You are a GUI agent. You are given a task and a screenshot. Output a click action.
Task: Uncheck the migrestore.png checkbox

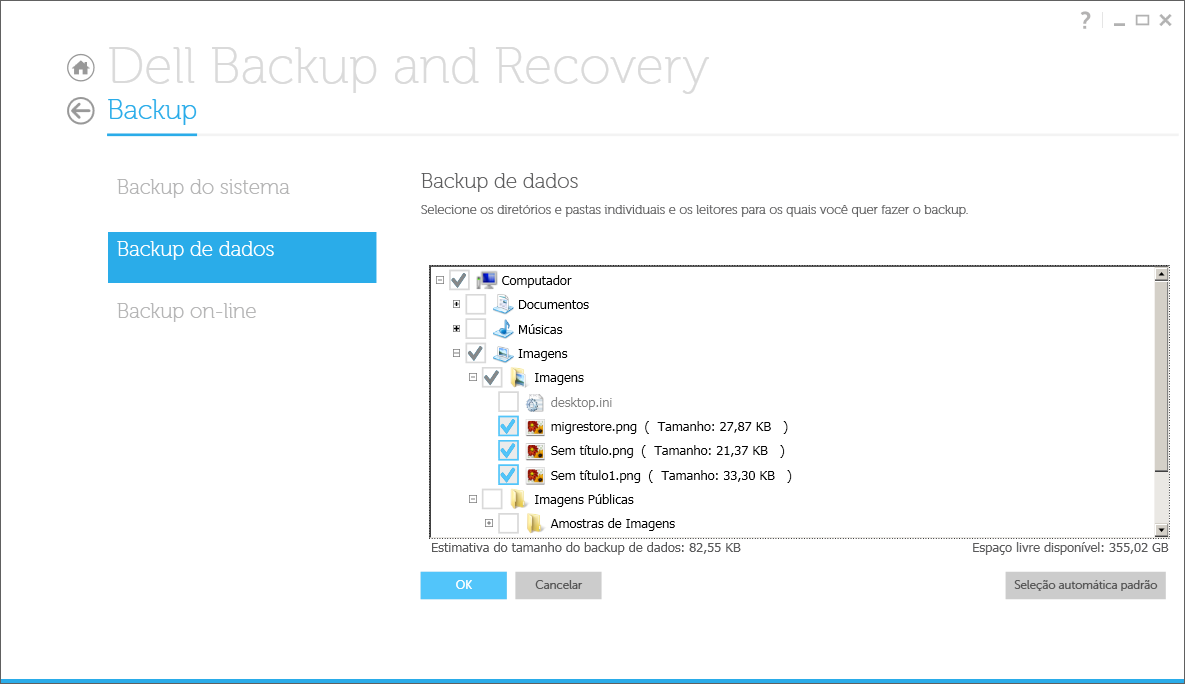pos(508,426)
